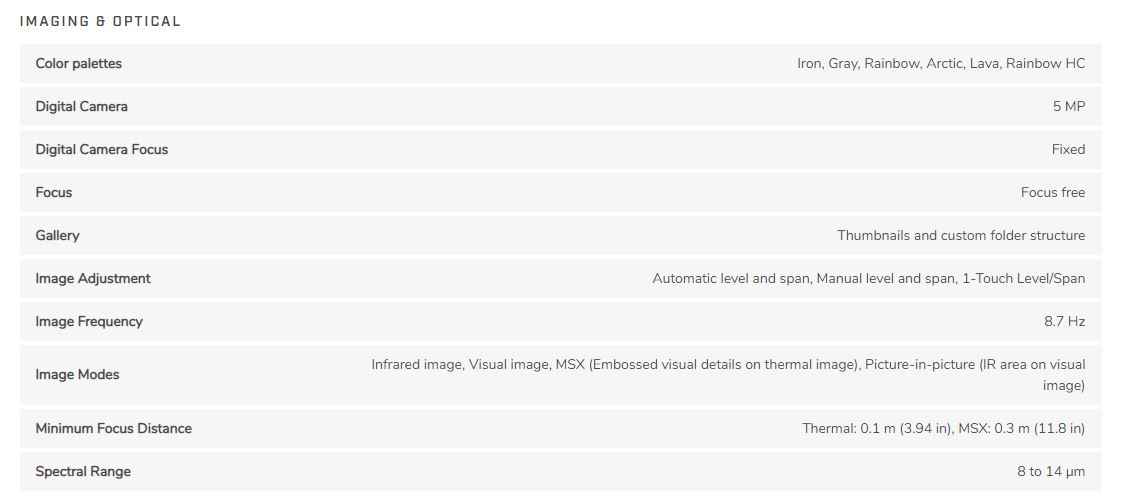This screenshot has height=502, width=1125.
Task: Select the Digital Camera Focus label
Action: click(102, 150)
